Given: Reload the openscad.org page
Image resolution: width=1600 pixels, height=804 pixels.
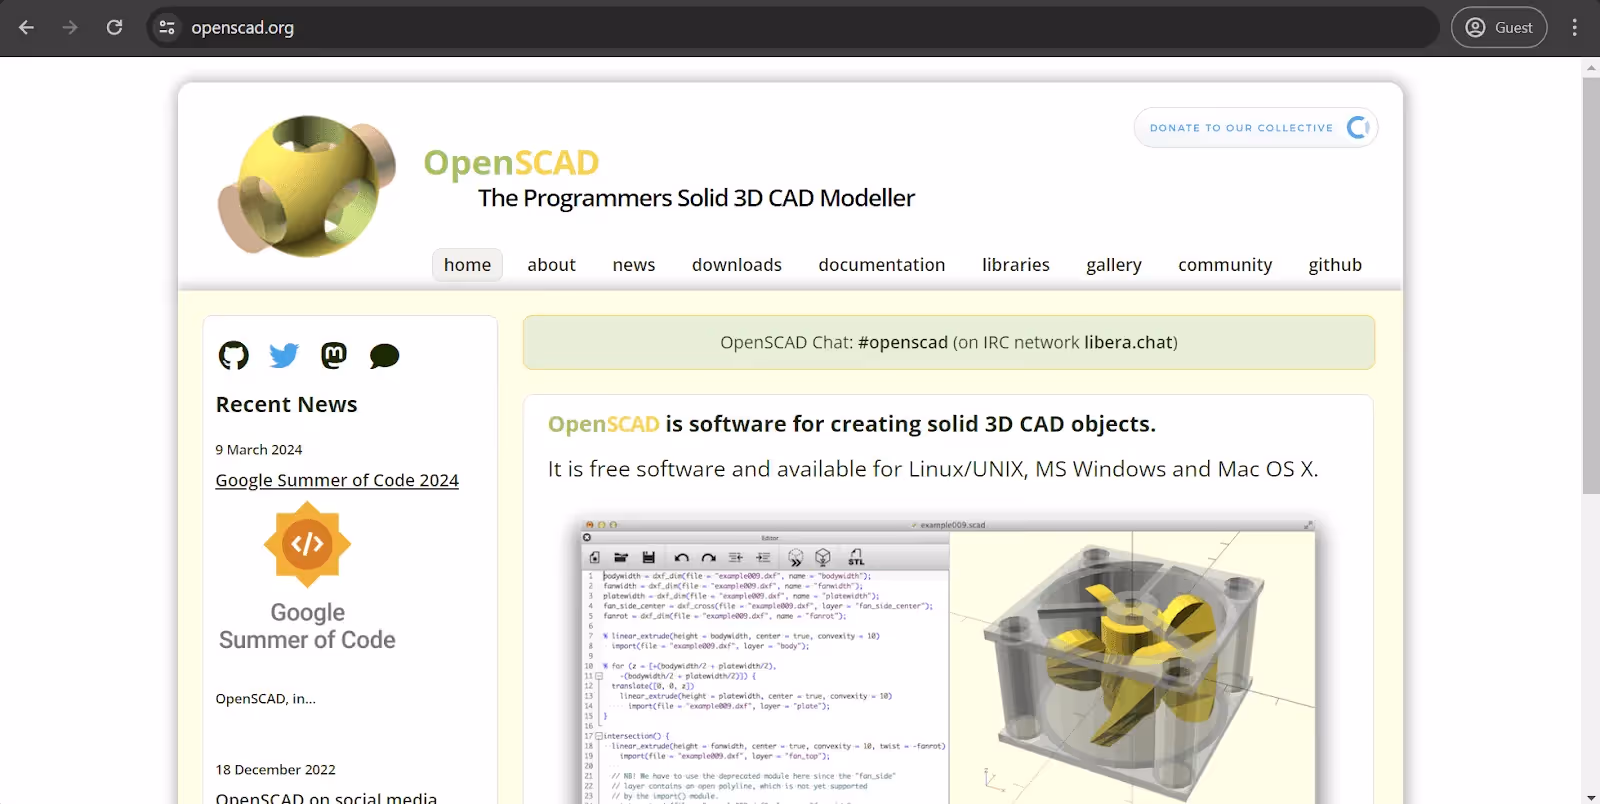Looking at the screenshot, I should click(x=115, y=28).
